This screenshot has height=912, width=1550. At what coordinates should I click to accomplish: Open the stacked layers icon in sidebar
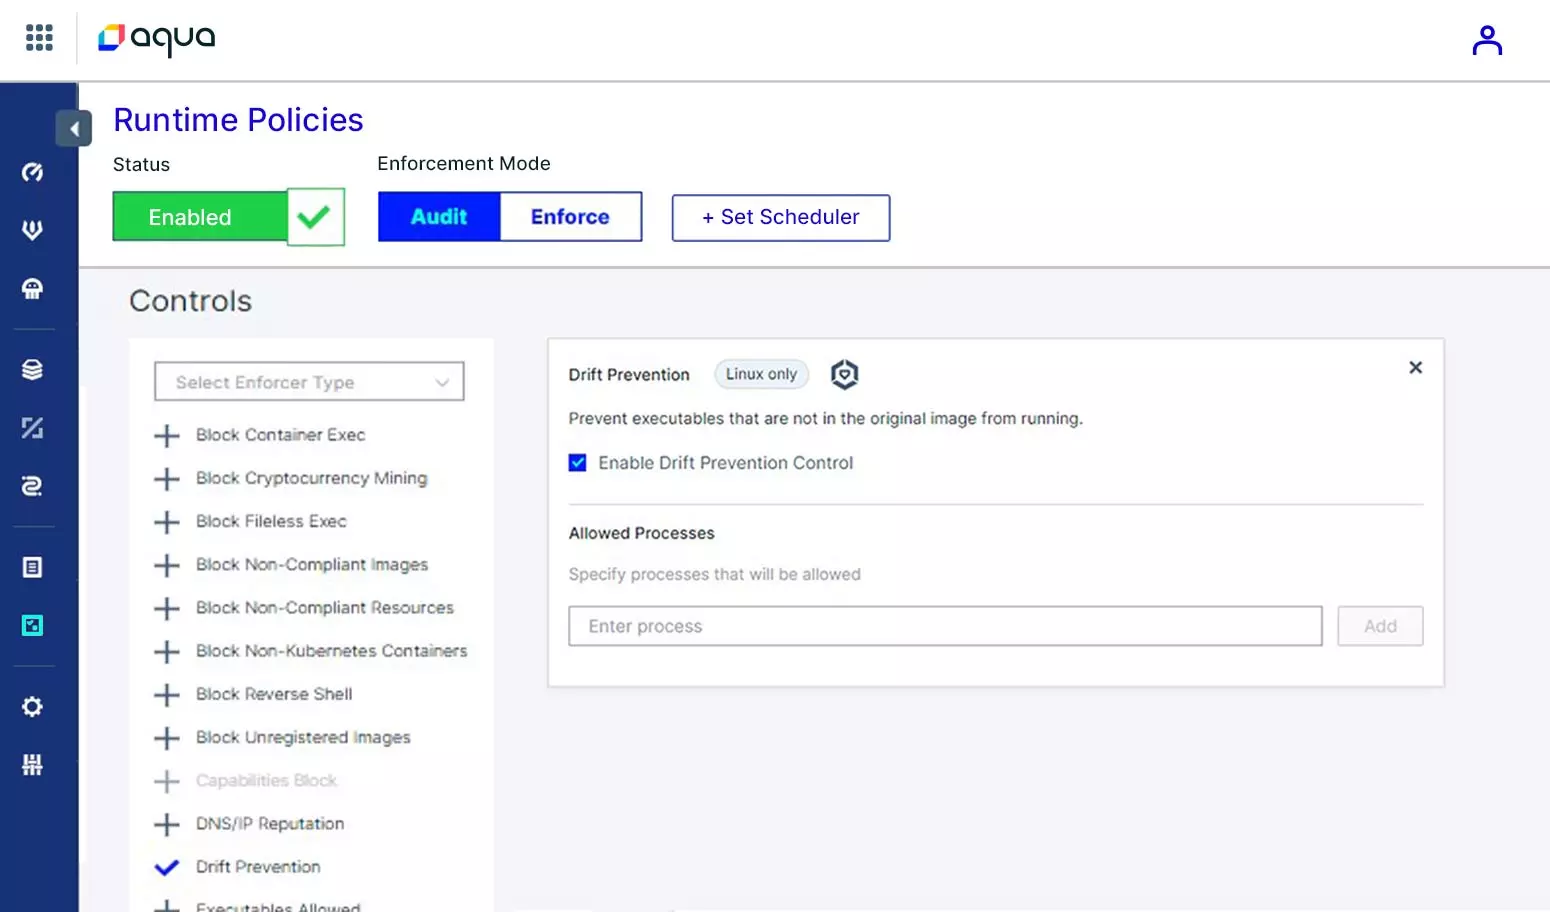coord(32,369)
